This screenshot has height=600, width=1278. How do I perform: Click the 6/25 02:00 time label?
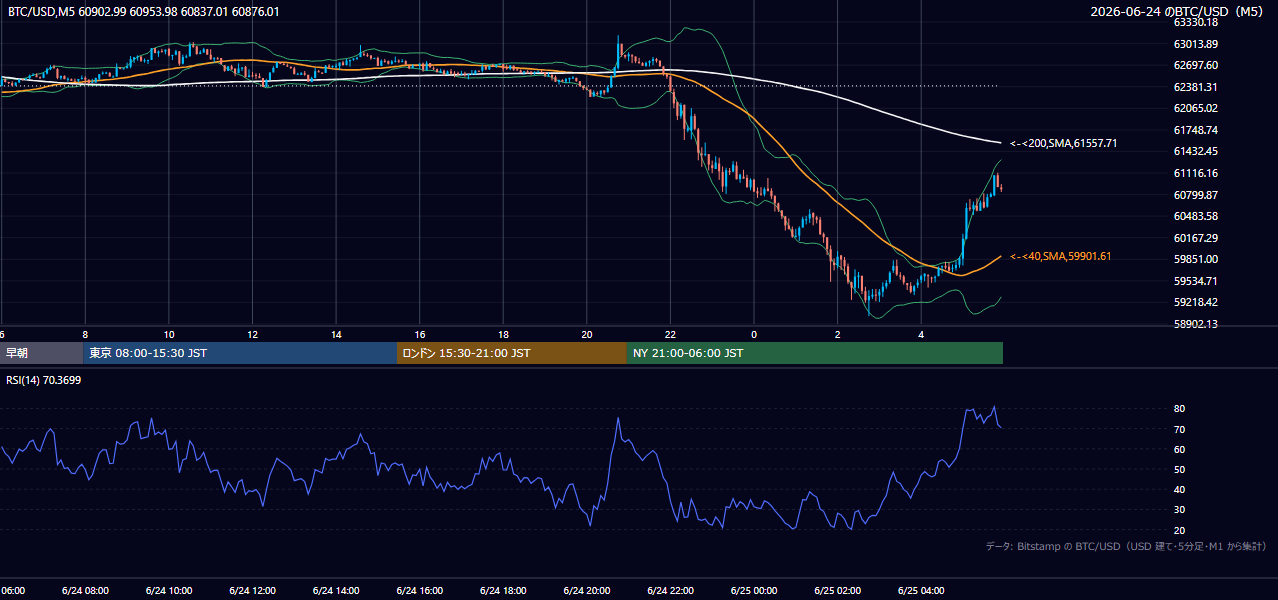tap(838, 590)
